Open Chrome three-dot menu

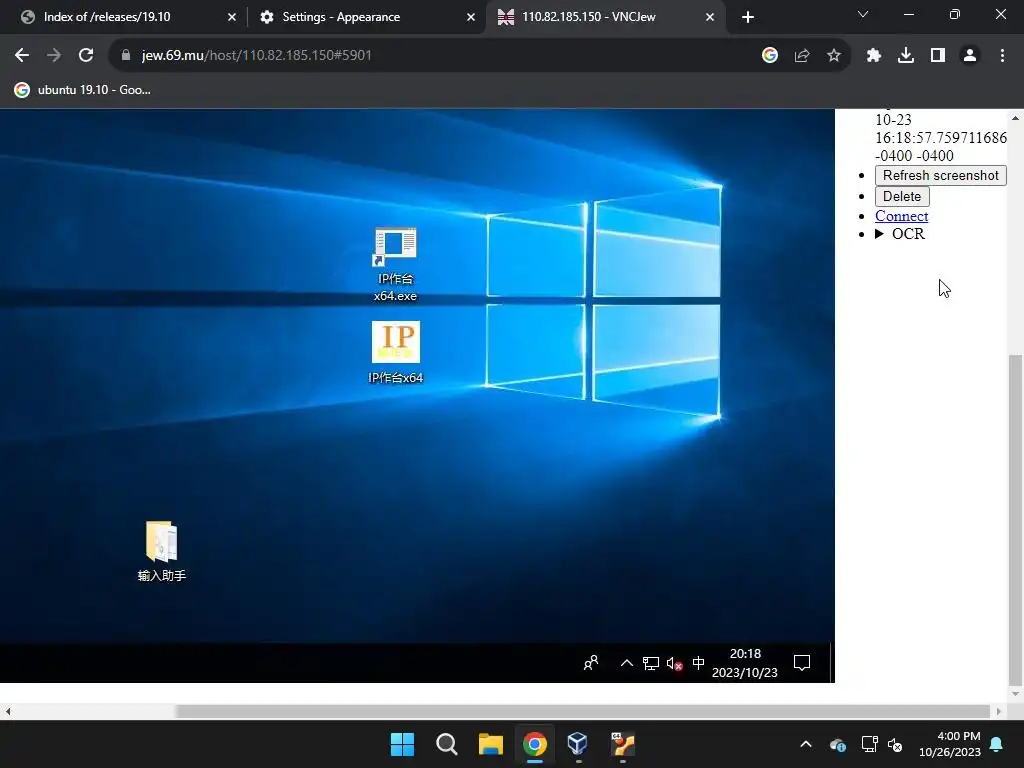[1002, 56]
